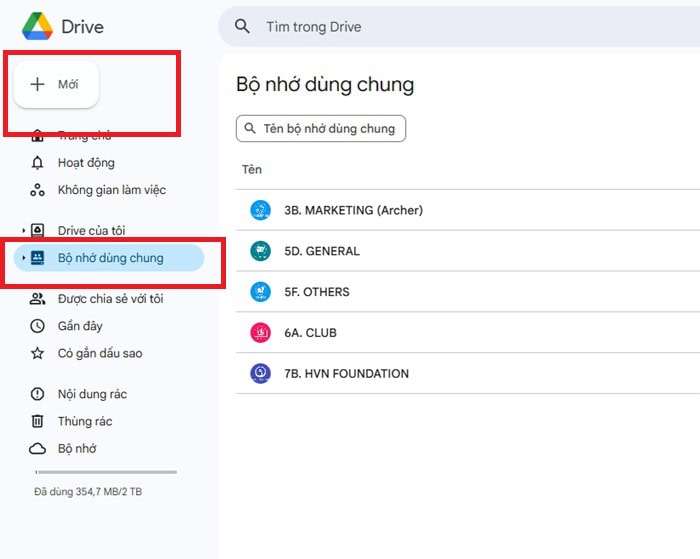Click the star icon for Có gắn dấu sao
Image resolution: width=700 pixels, height=559 pixels.
point(38,353)
